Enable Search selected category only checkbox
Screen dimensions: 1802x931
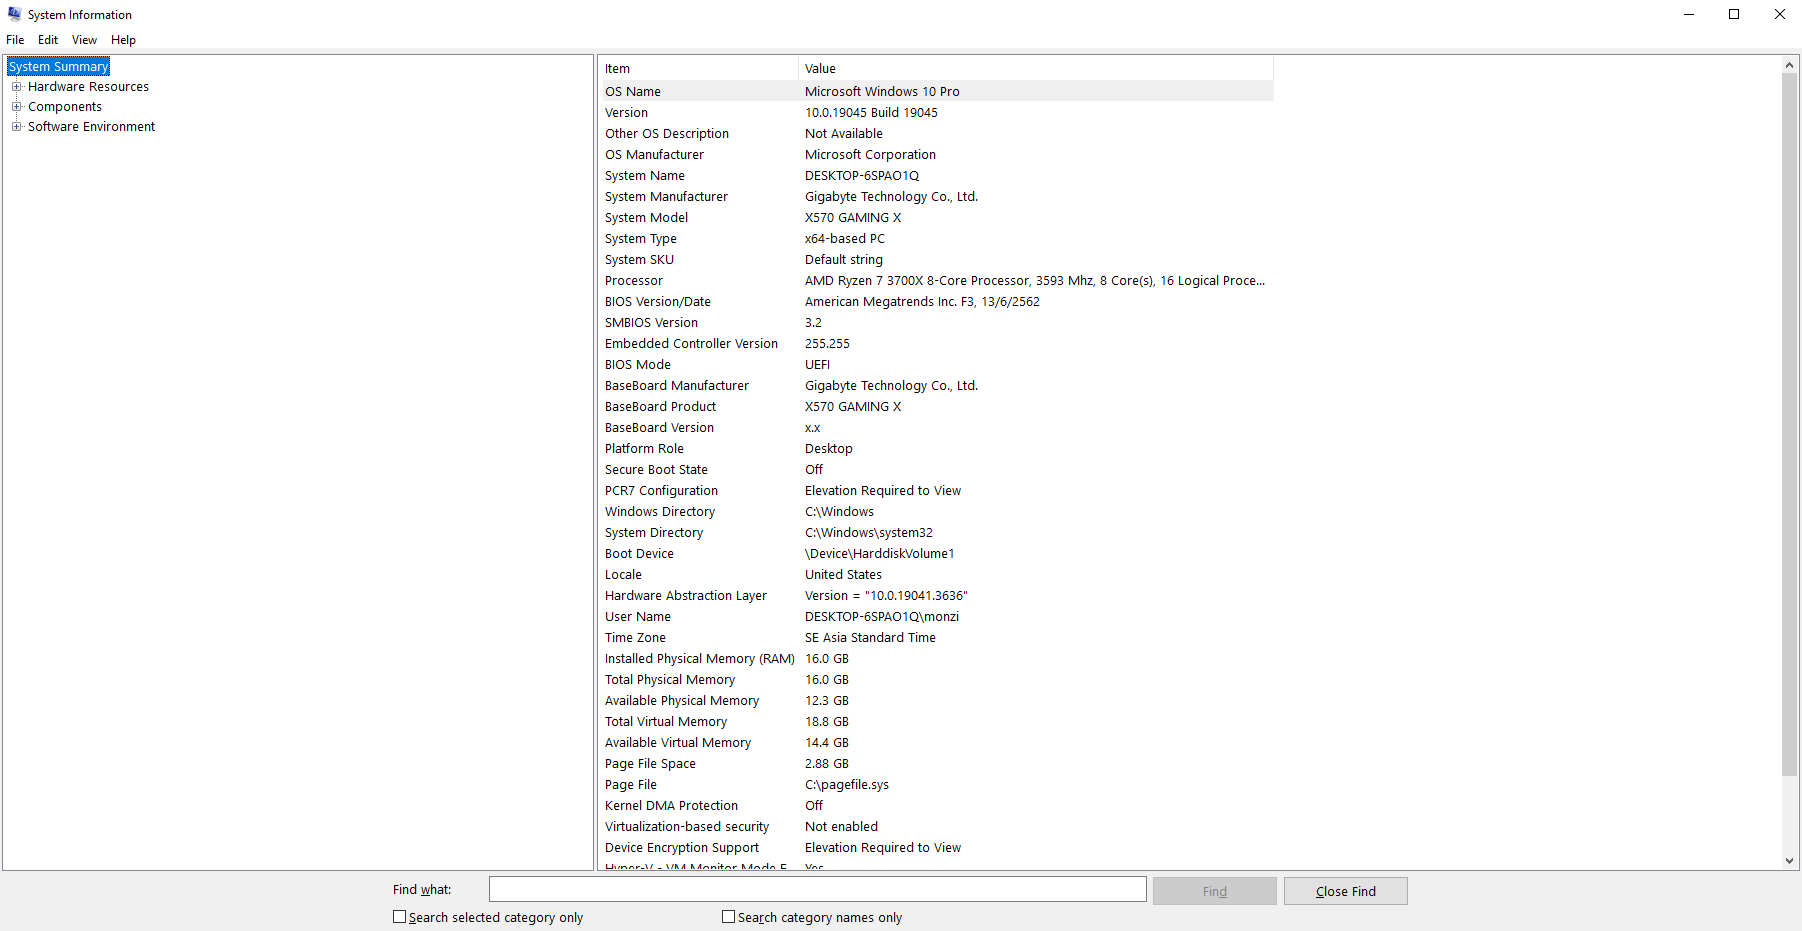click(400, 917)
